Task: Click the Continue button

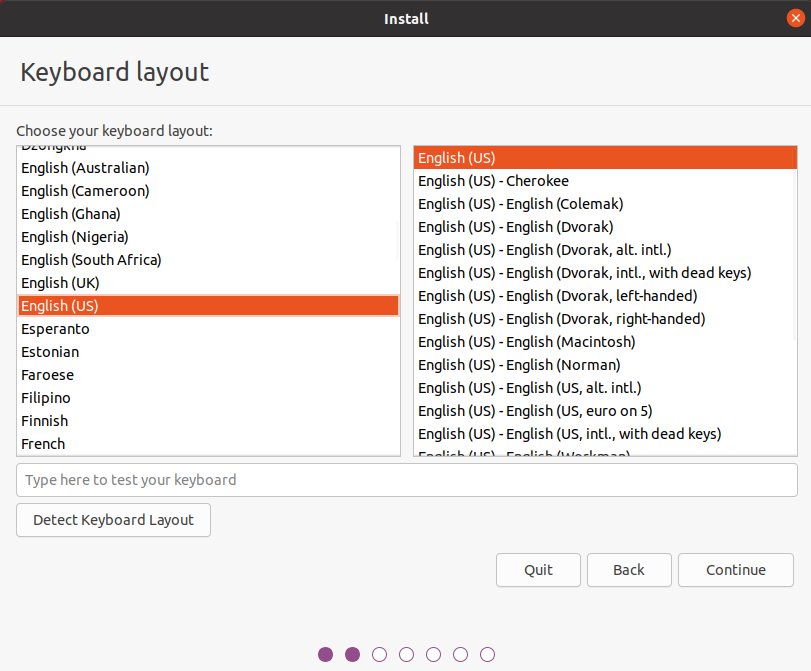Action: point(735,570)
